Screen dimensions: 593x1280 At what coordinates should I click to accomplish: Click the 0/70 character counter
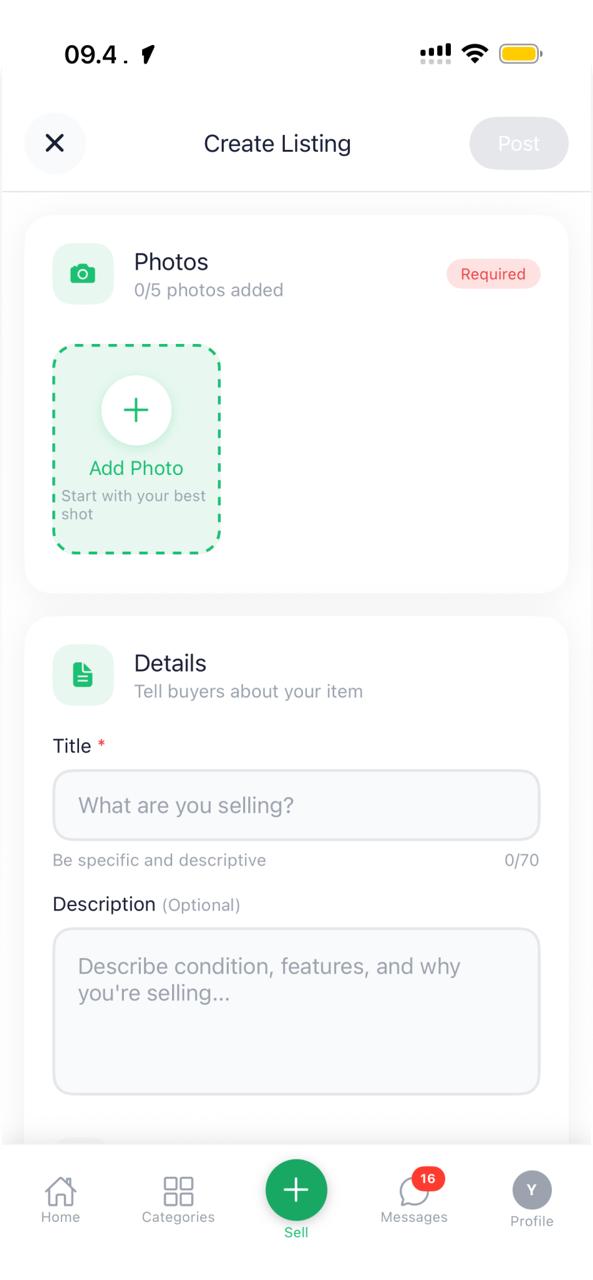tap(521, 860)
